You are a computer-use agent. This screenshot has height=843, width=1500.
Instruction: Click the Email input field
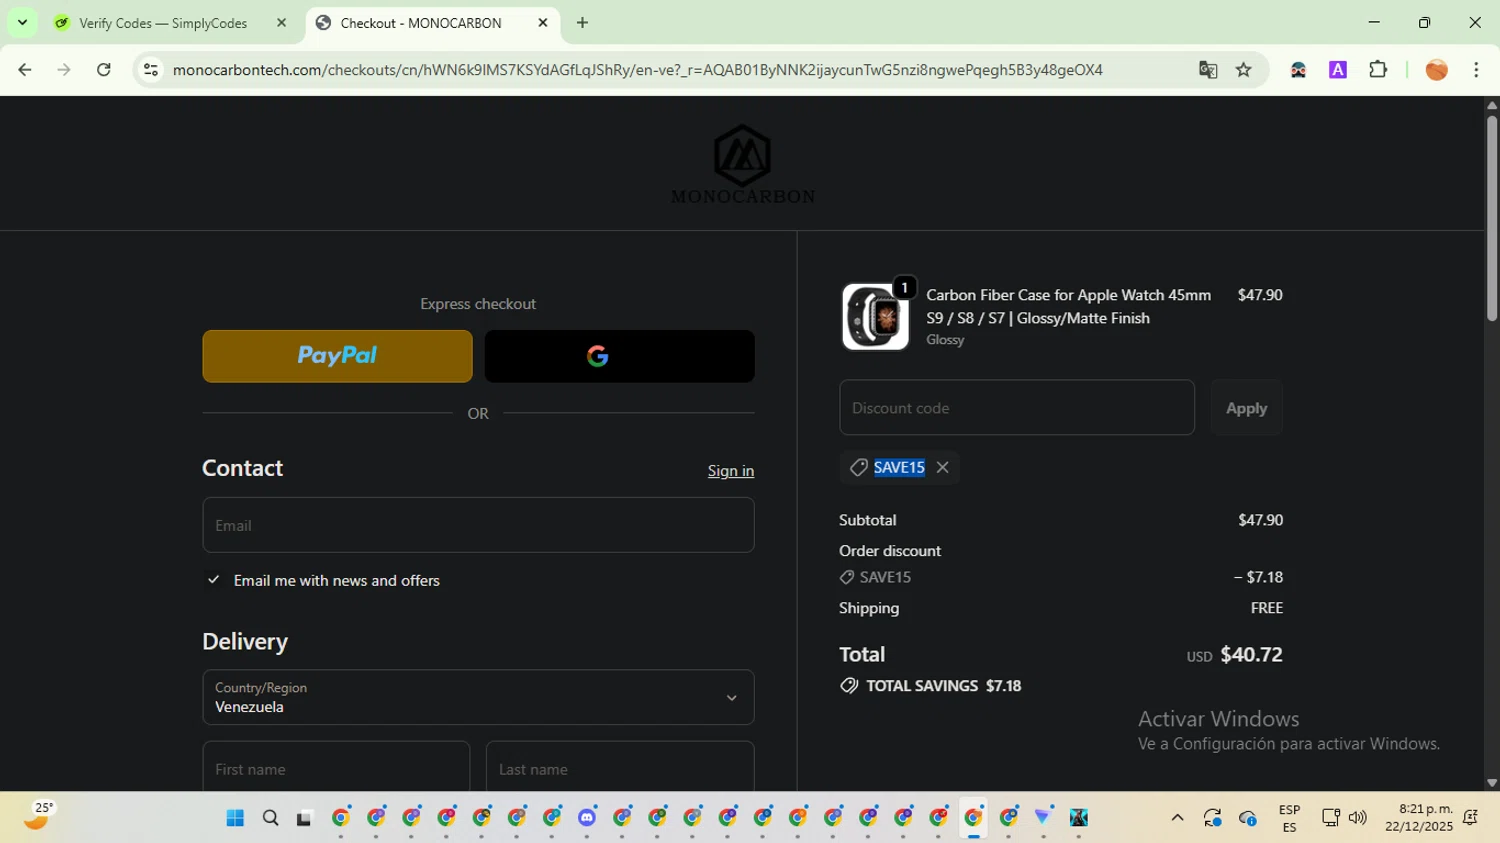pos(478,525)
